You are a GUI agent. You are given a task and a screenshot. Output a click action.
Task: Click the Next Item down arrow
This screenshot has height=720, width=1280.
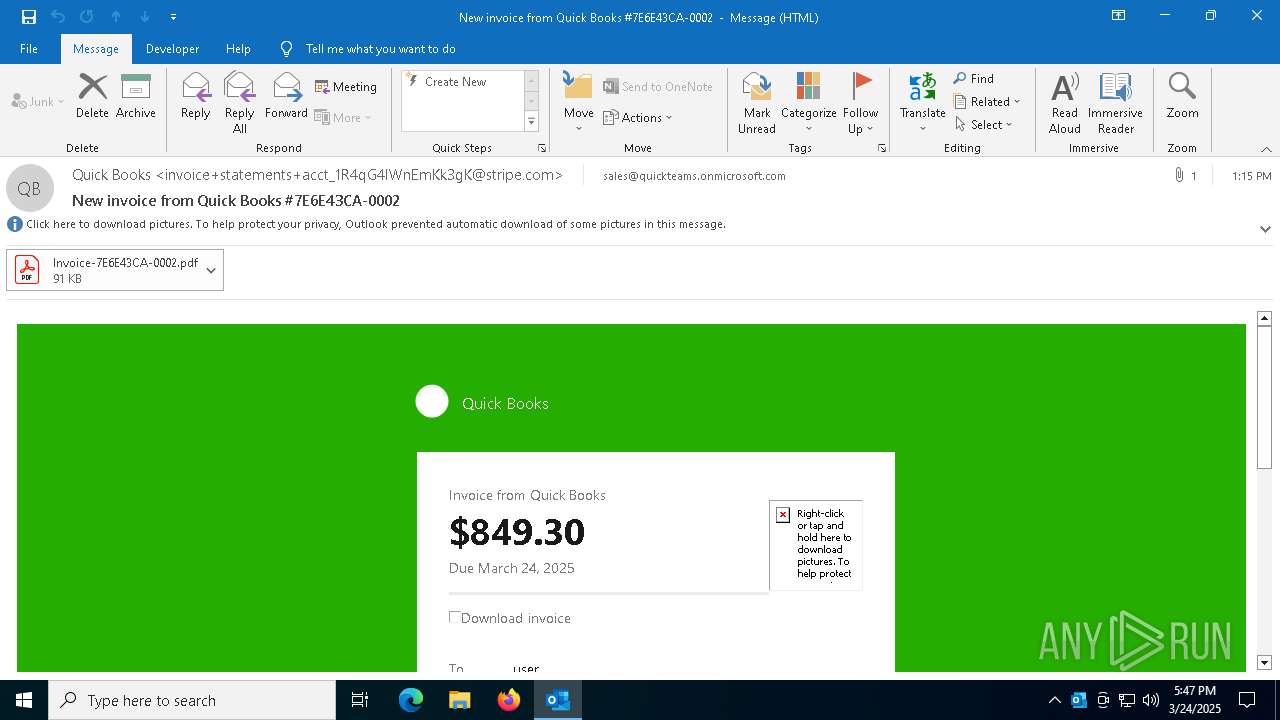(x=145, y=17)
